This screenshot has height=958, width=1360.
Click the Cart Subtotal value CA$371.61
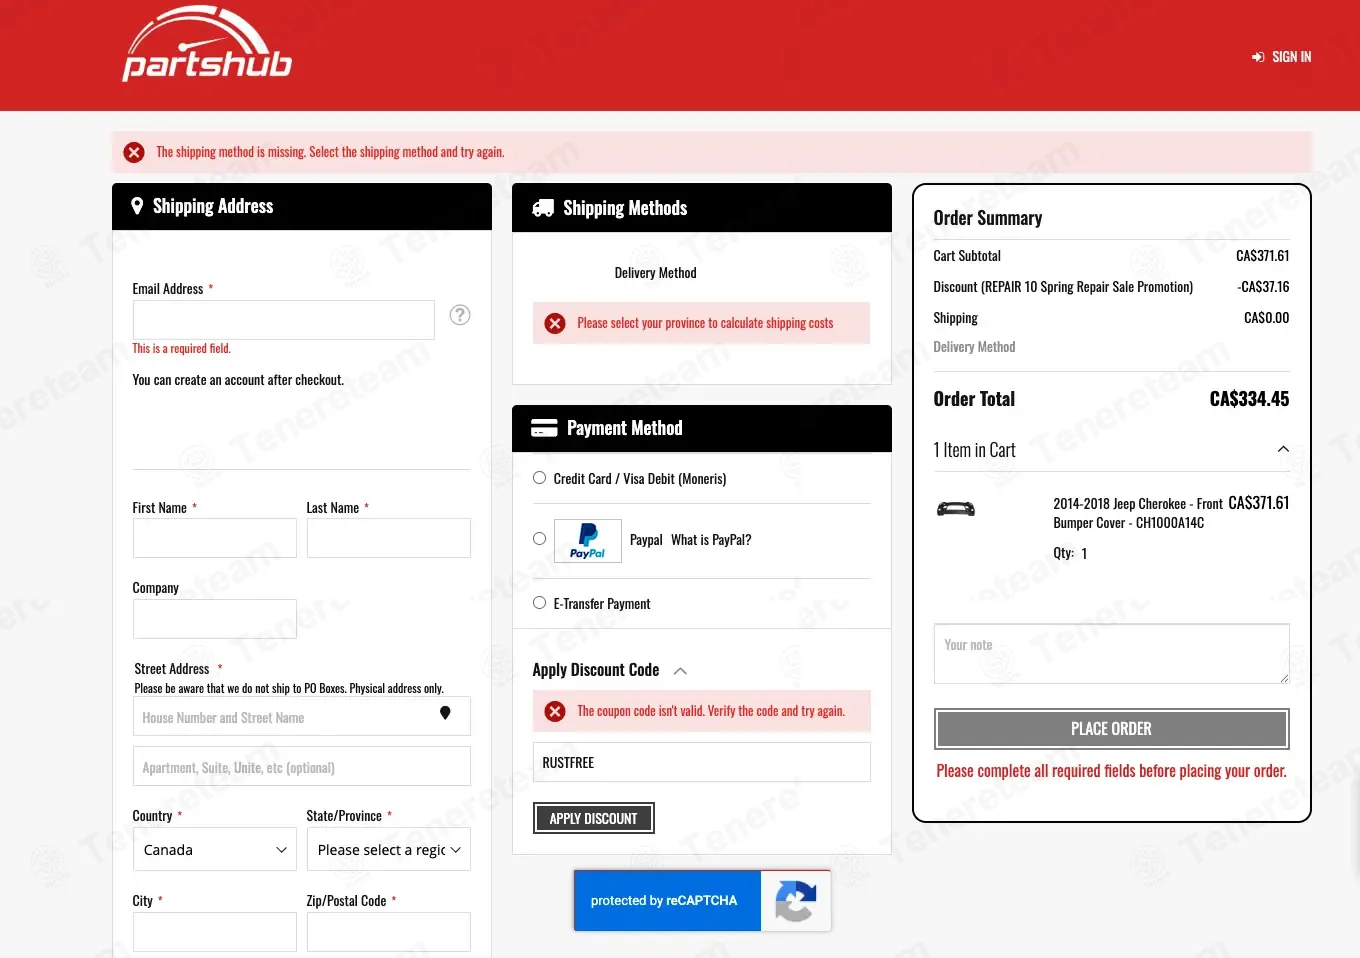point(1262,256)
